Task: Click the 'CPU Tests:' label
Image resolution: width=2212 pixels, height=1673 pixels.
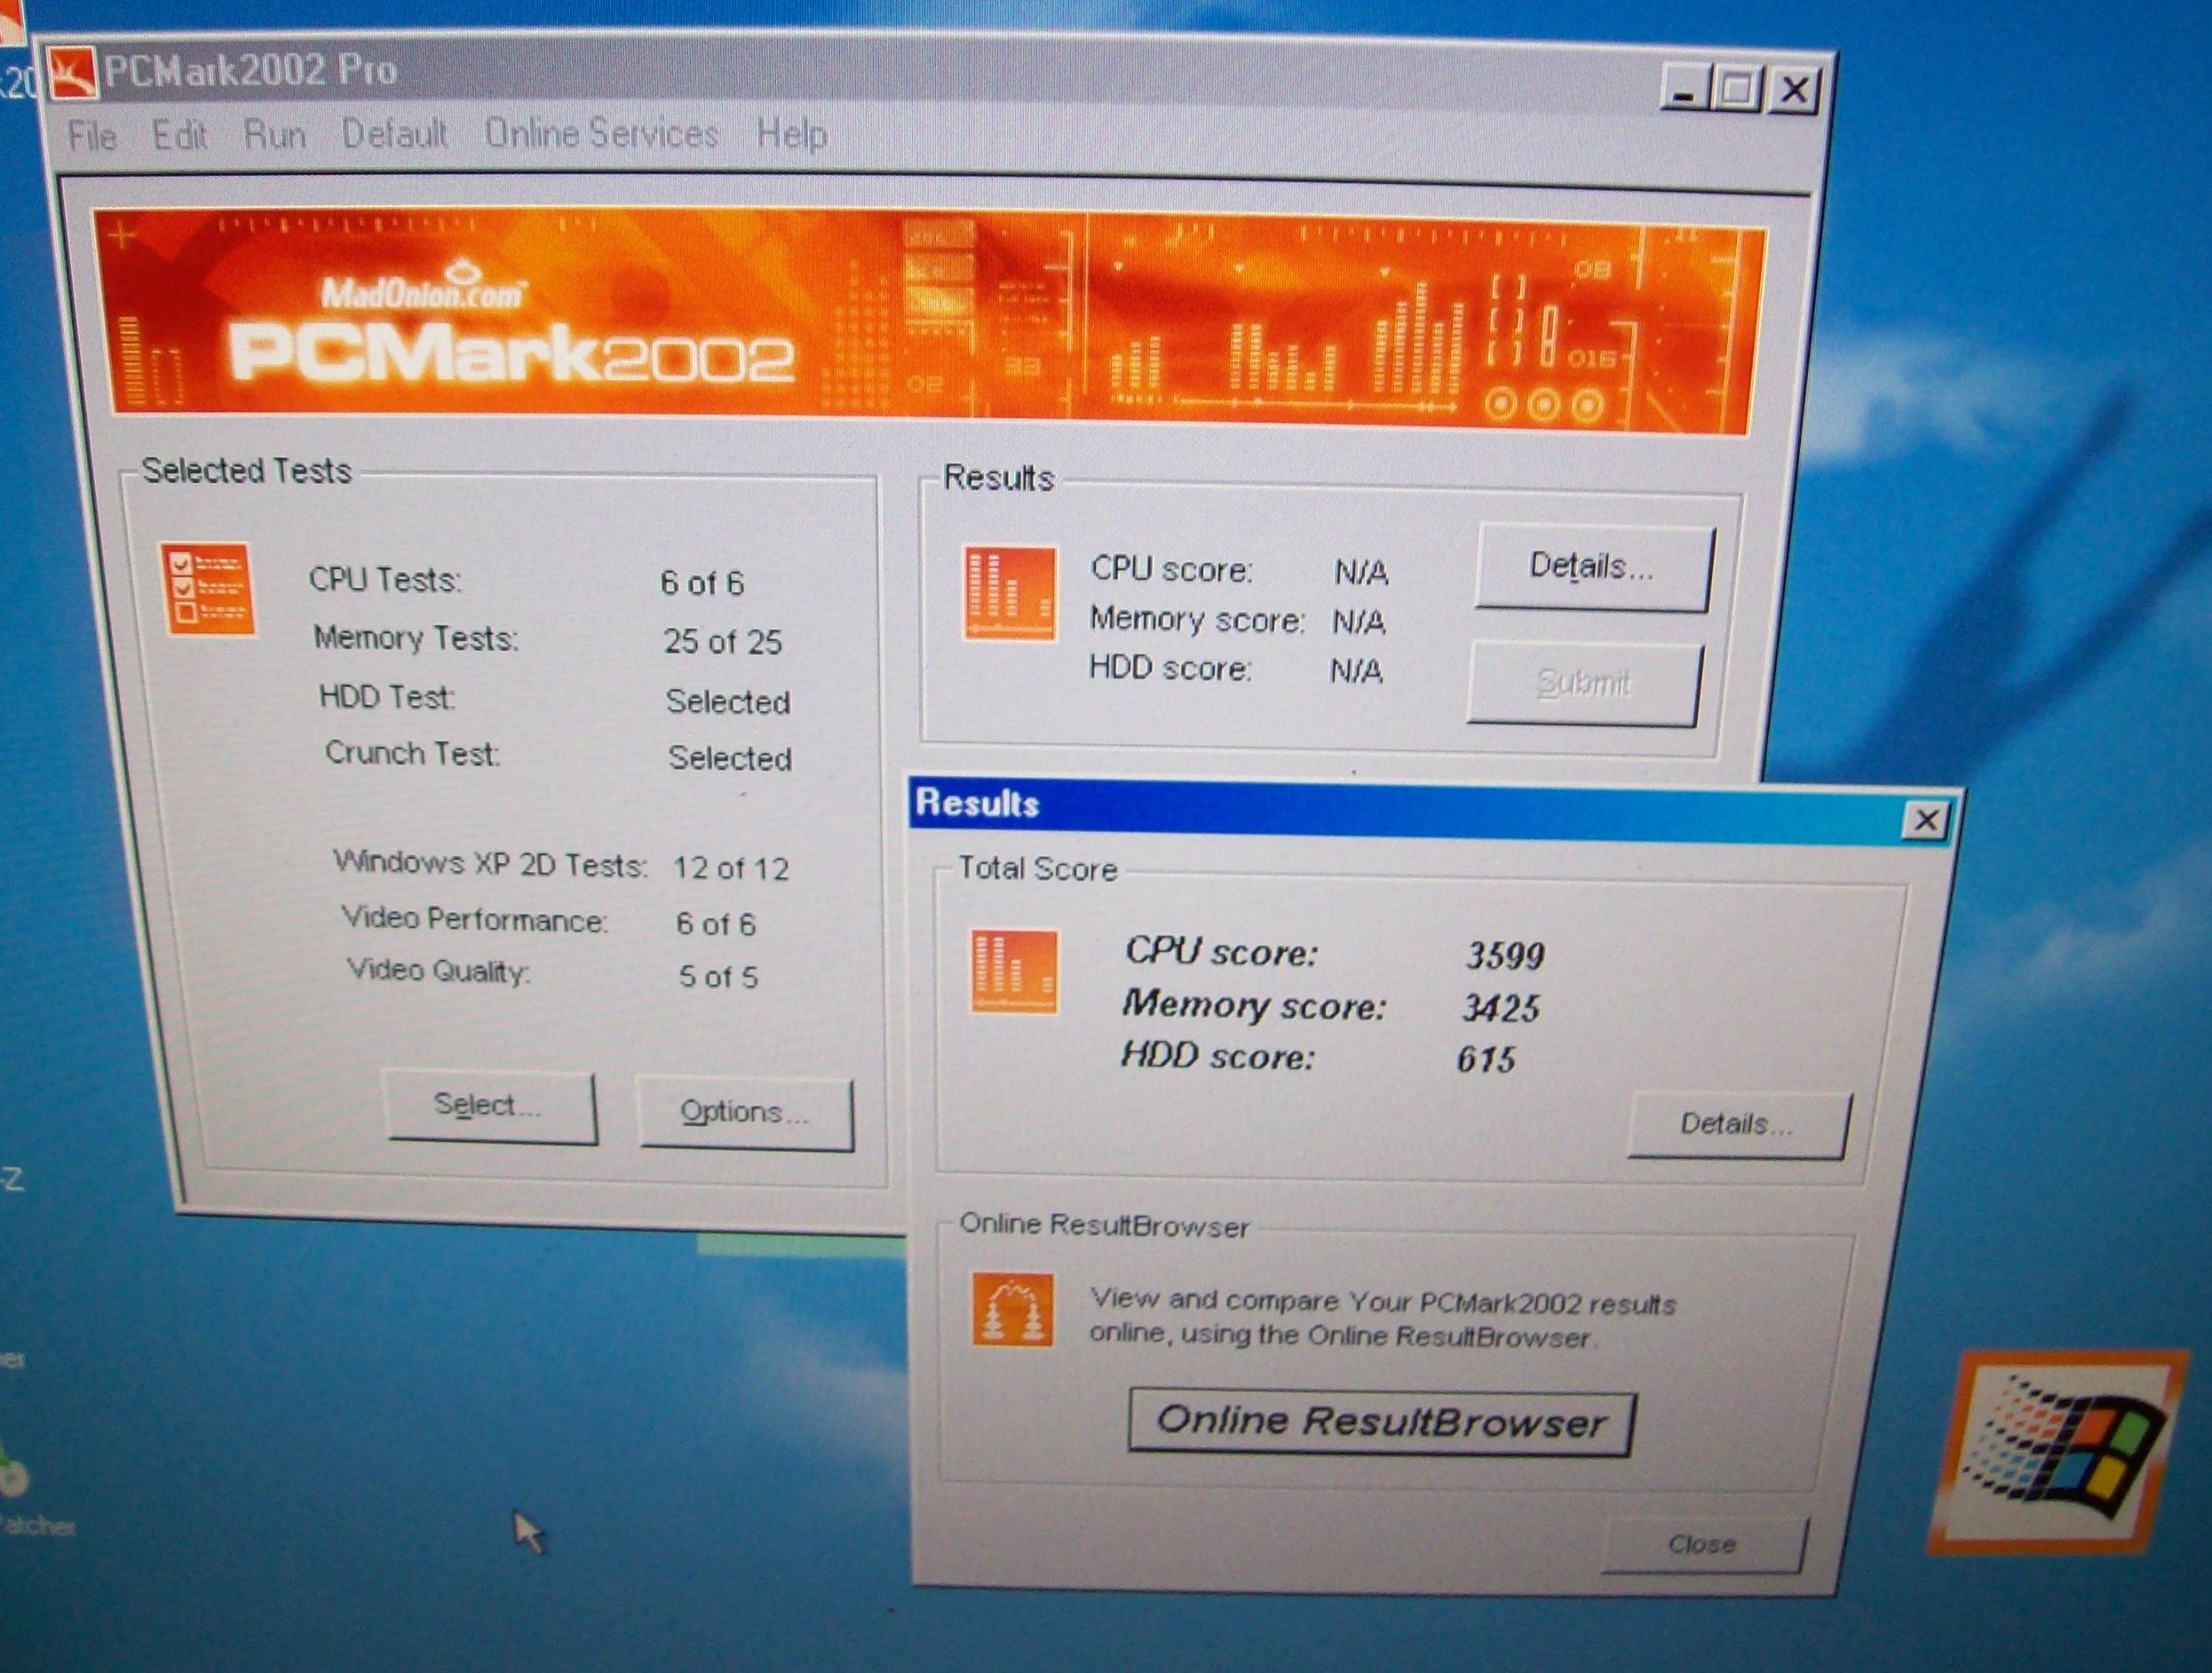Action: coord(385,580)
